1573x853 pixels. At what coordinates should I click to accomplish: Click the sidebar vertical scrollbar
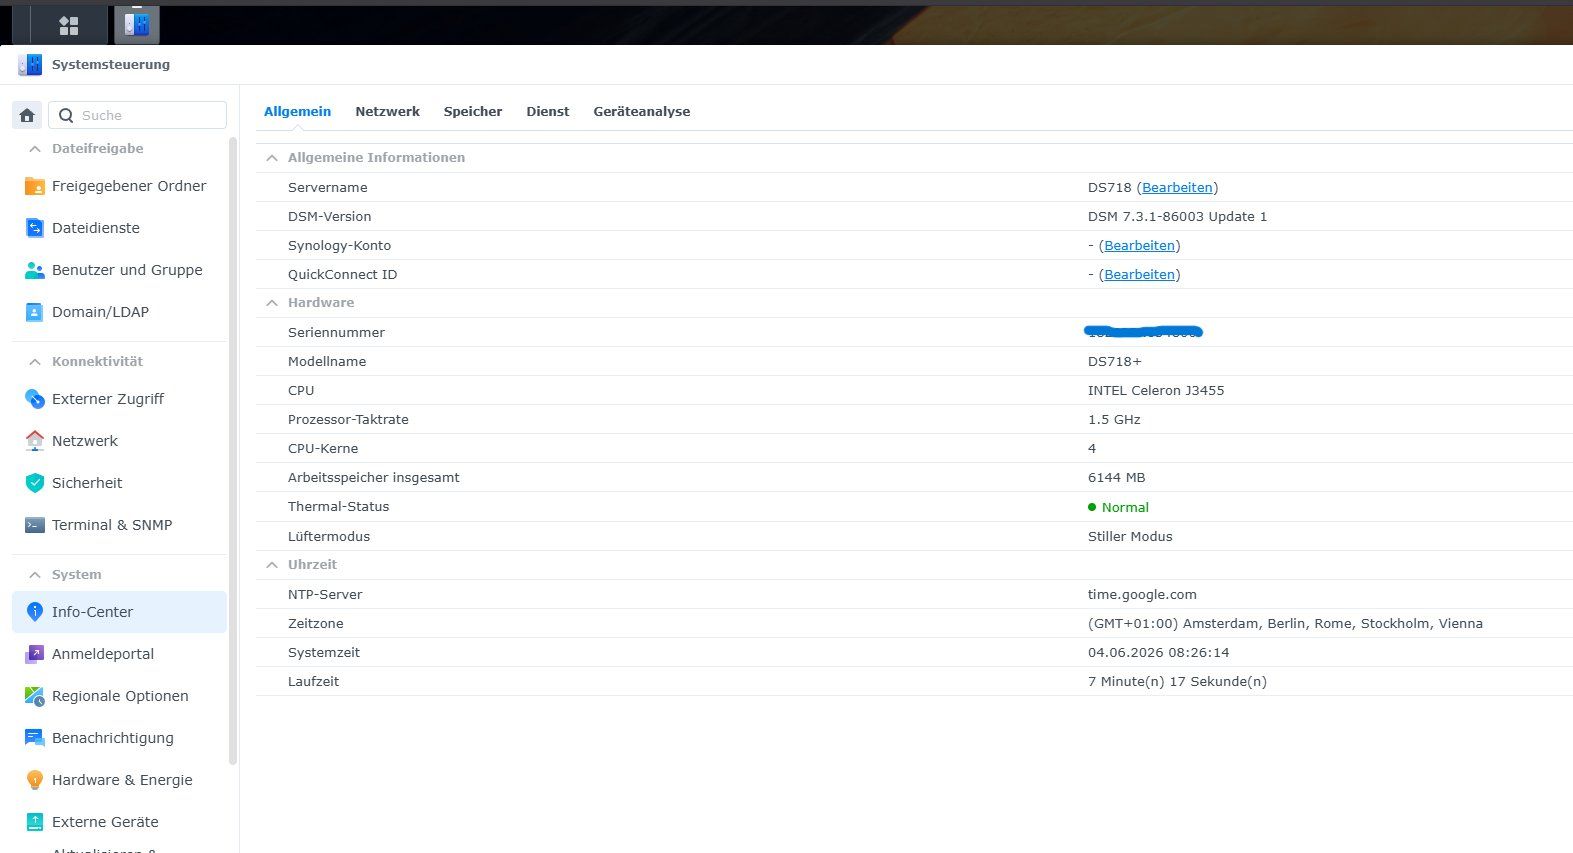233,450
